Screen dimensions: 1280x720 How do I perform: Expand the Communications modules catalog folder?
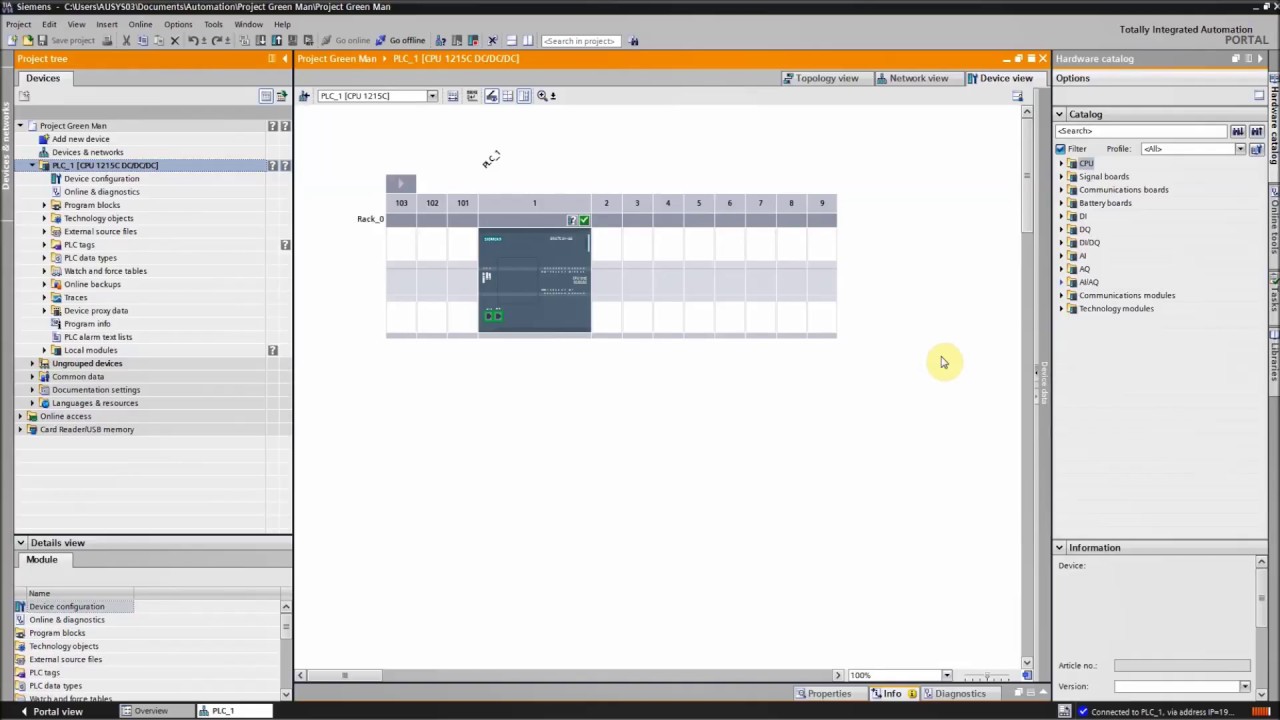1062,296
